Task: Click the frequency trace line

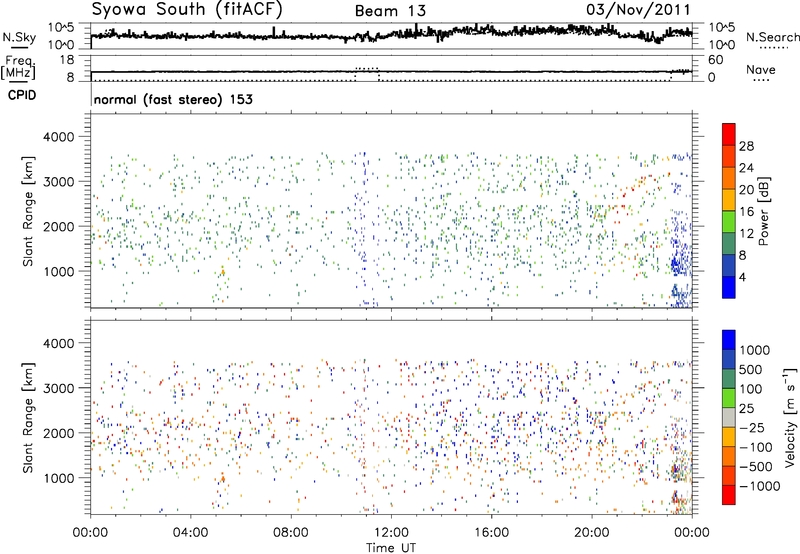Action: click(x=391, y=72)
